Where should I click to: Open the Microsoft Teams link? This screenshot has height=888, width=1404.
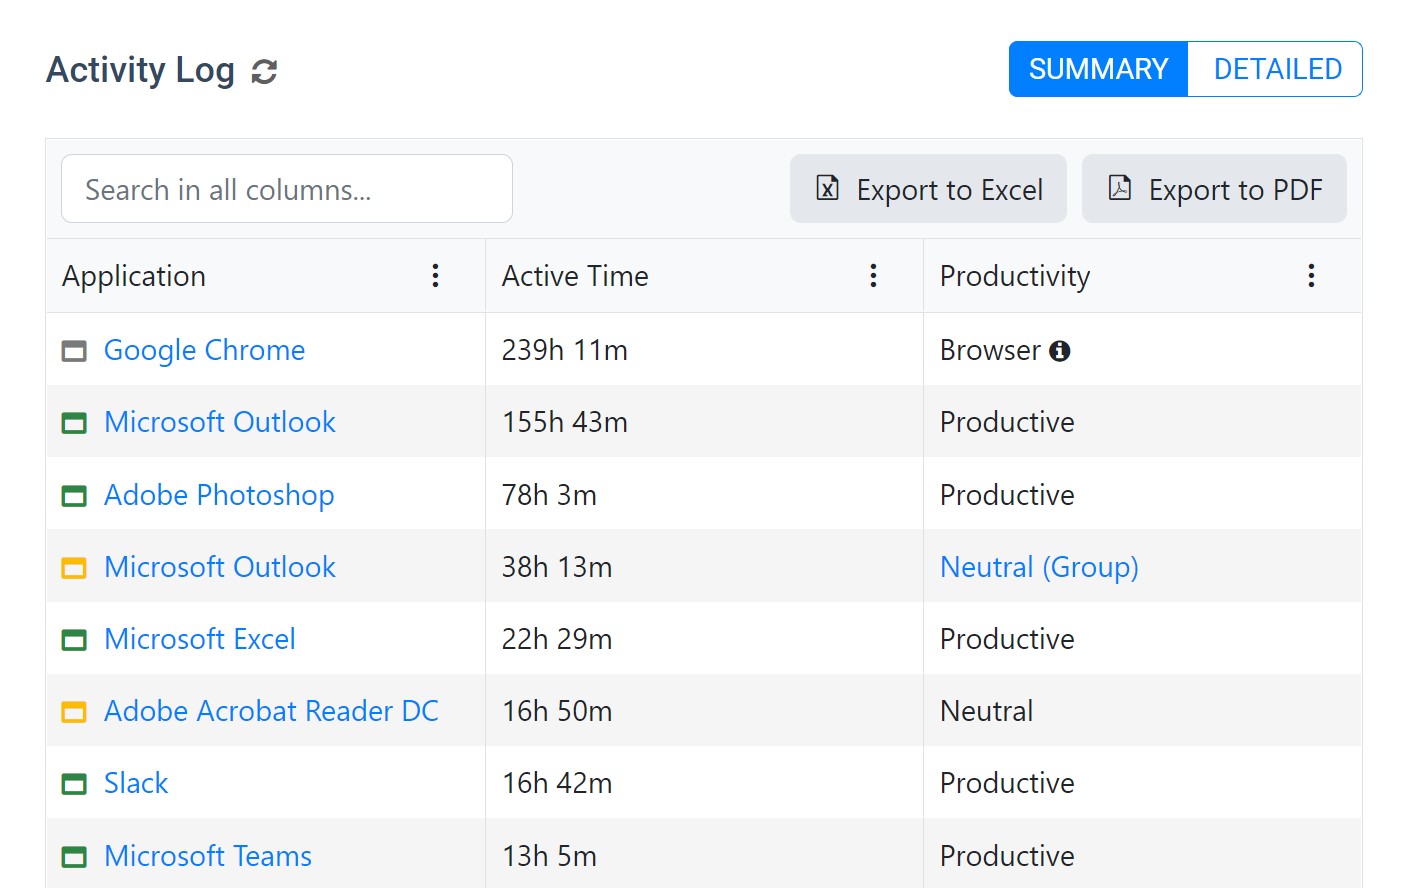pyautogui.click(x=208, y=856)
